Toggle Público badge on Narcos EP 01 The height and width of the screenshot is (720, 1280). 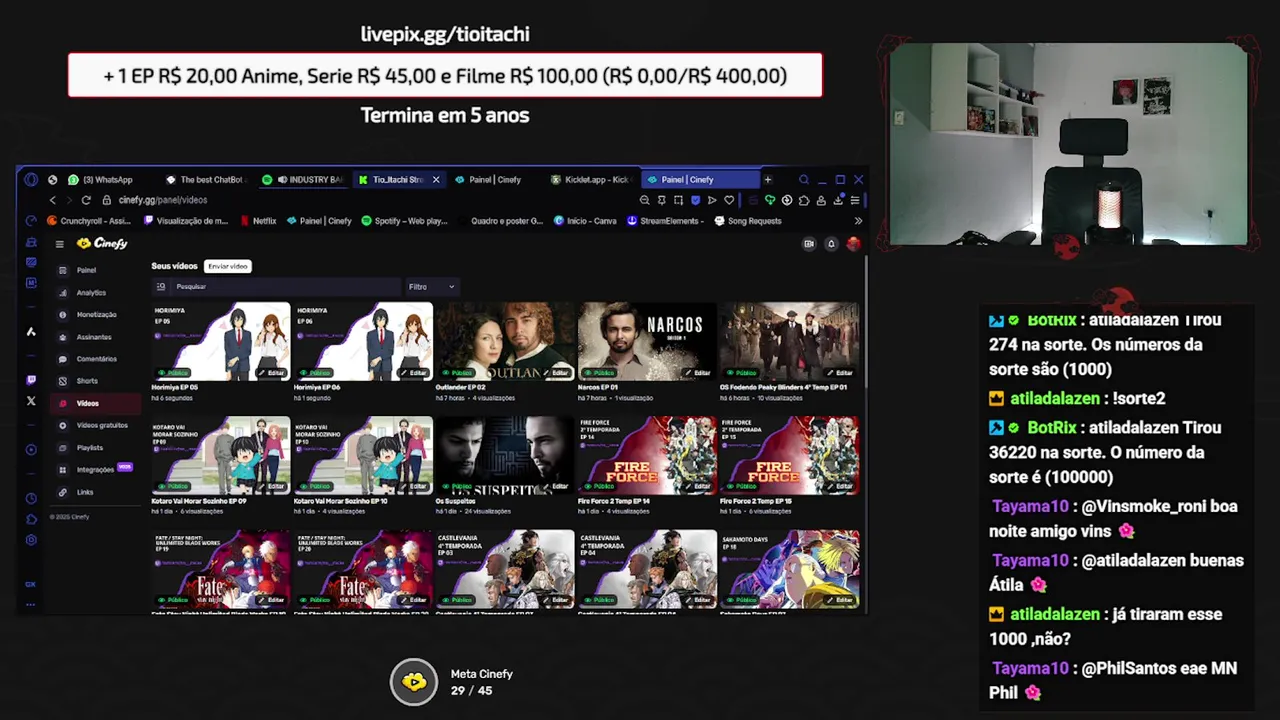click(x=599, y=373)
